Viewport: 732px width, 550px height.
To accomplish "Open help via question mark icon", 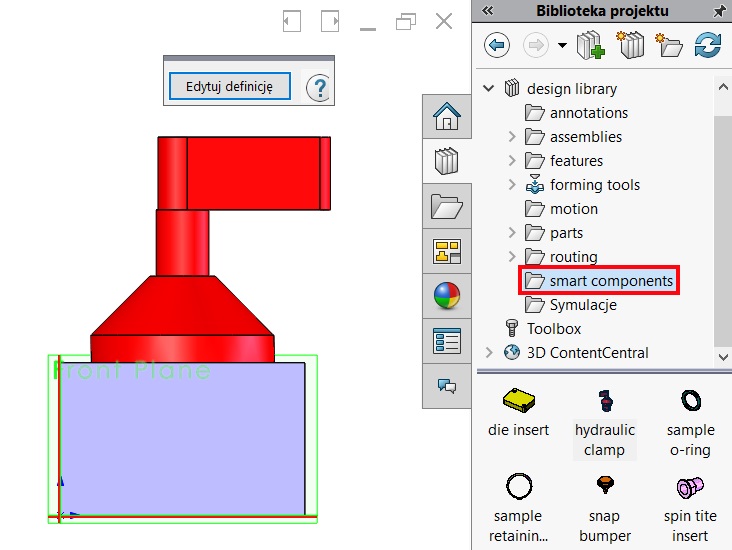I will (319, 87).
